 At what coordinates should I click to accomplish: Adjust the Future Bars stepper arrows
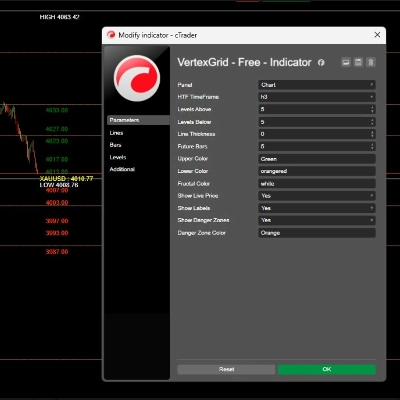coord(372,146)
